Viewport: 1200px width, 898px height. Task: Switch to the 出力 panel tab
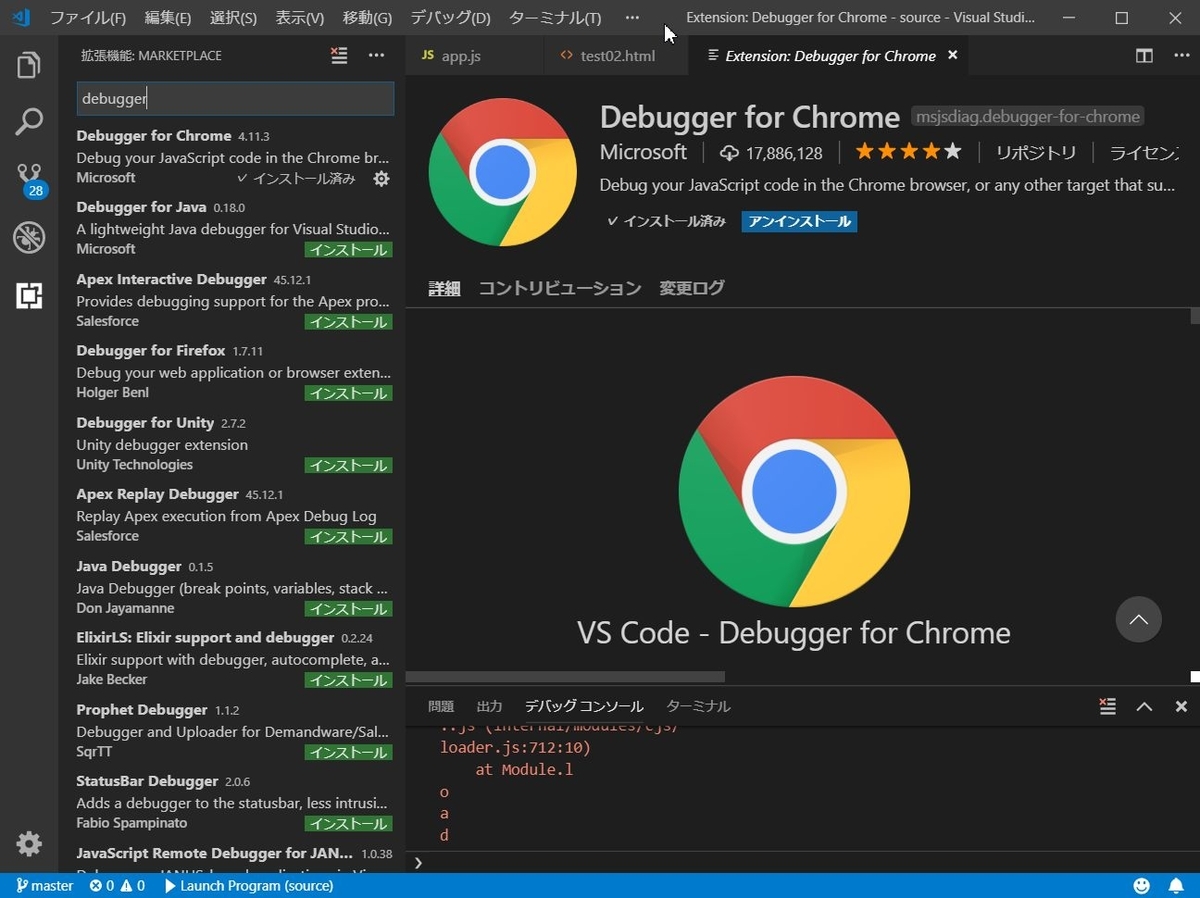489,706
